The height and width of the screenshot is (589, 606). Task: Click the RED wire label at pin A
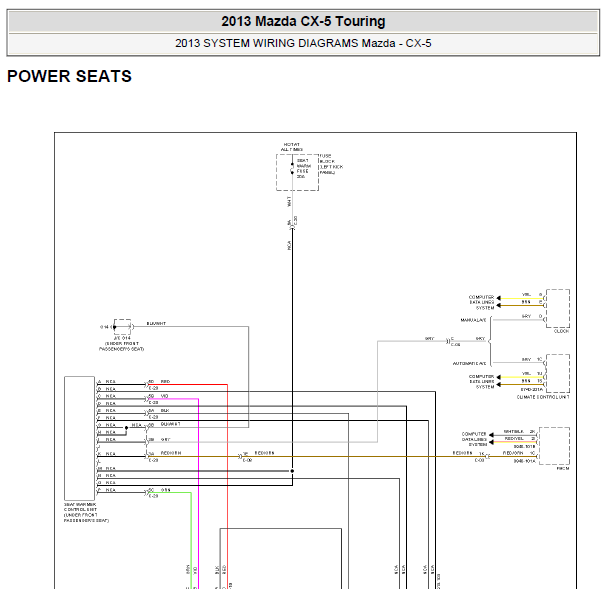(x=165, y=381)
